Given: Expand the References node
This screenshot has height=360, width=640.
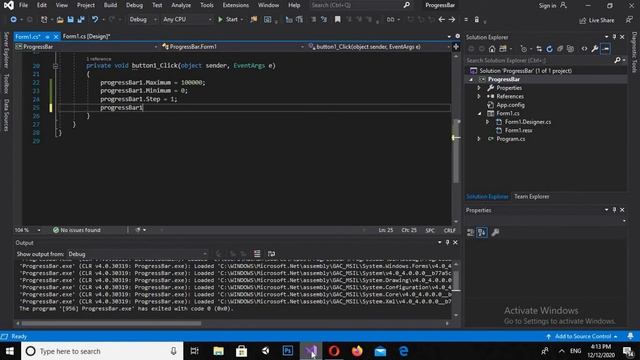Looking at the screenshot, I should tap(479, 96).
